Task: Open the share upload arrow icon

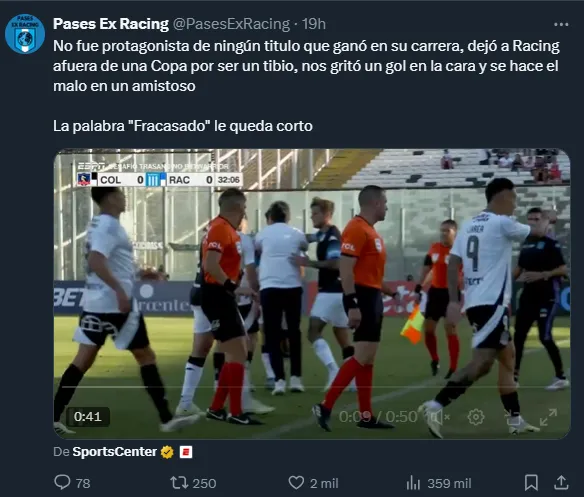Action: (x=561, y=482)
